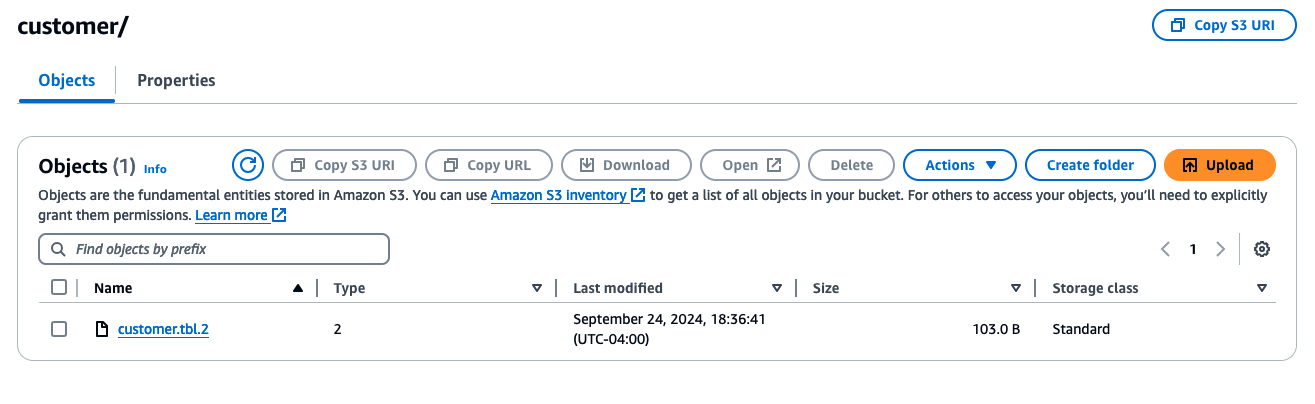Select the customer.tbl.2 row checkbox
Image resolution: width=1315 pixels, height=404 pixels.
point(59,329)
